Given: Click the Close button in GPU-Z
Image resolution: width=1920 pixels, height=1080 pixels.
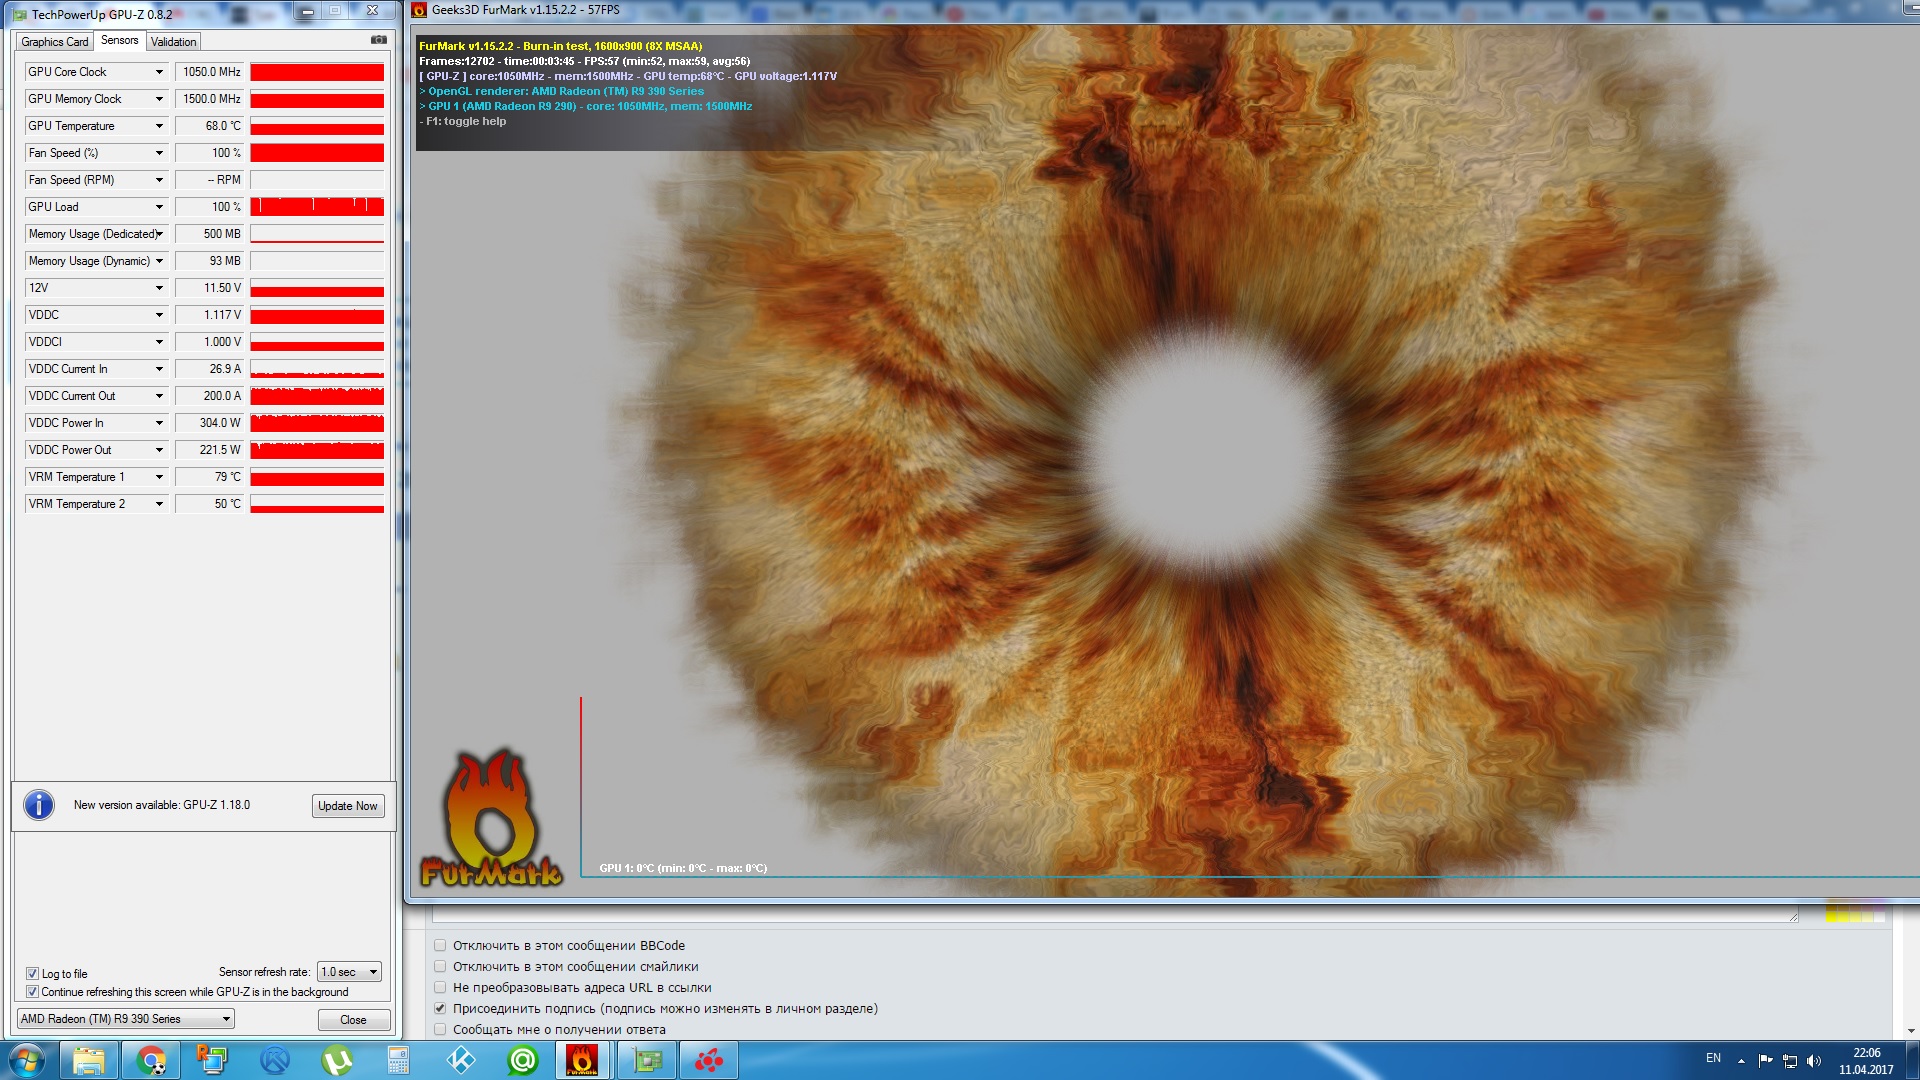Looking at the screenshot, I should click(x=353, y=1020).
